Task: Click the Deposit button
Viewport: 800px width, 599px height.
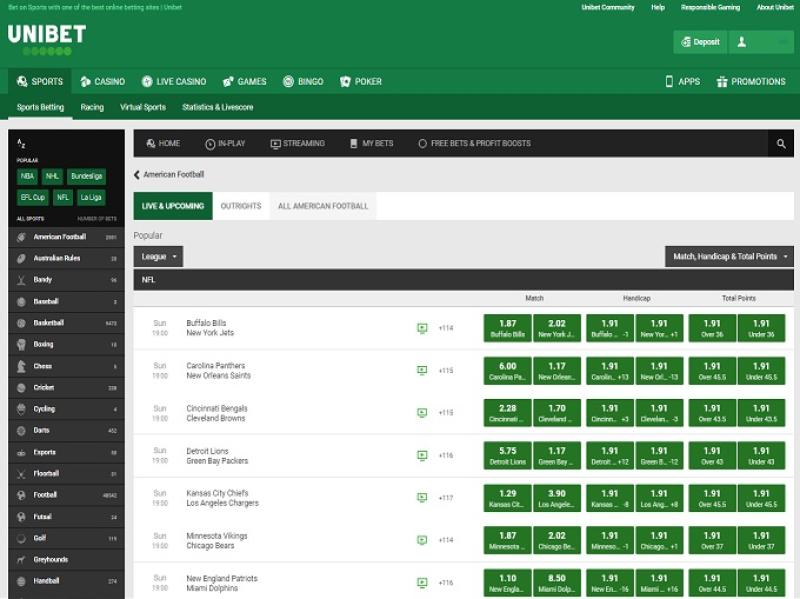Action: (x=700, y=42)
